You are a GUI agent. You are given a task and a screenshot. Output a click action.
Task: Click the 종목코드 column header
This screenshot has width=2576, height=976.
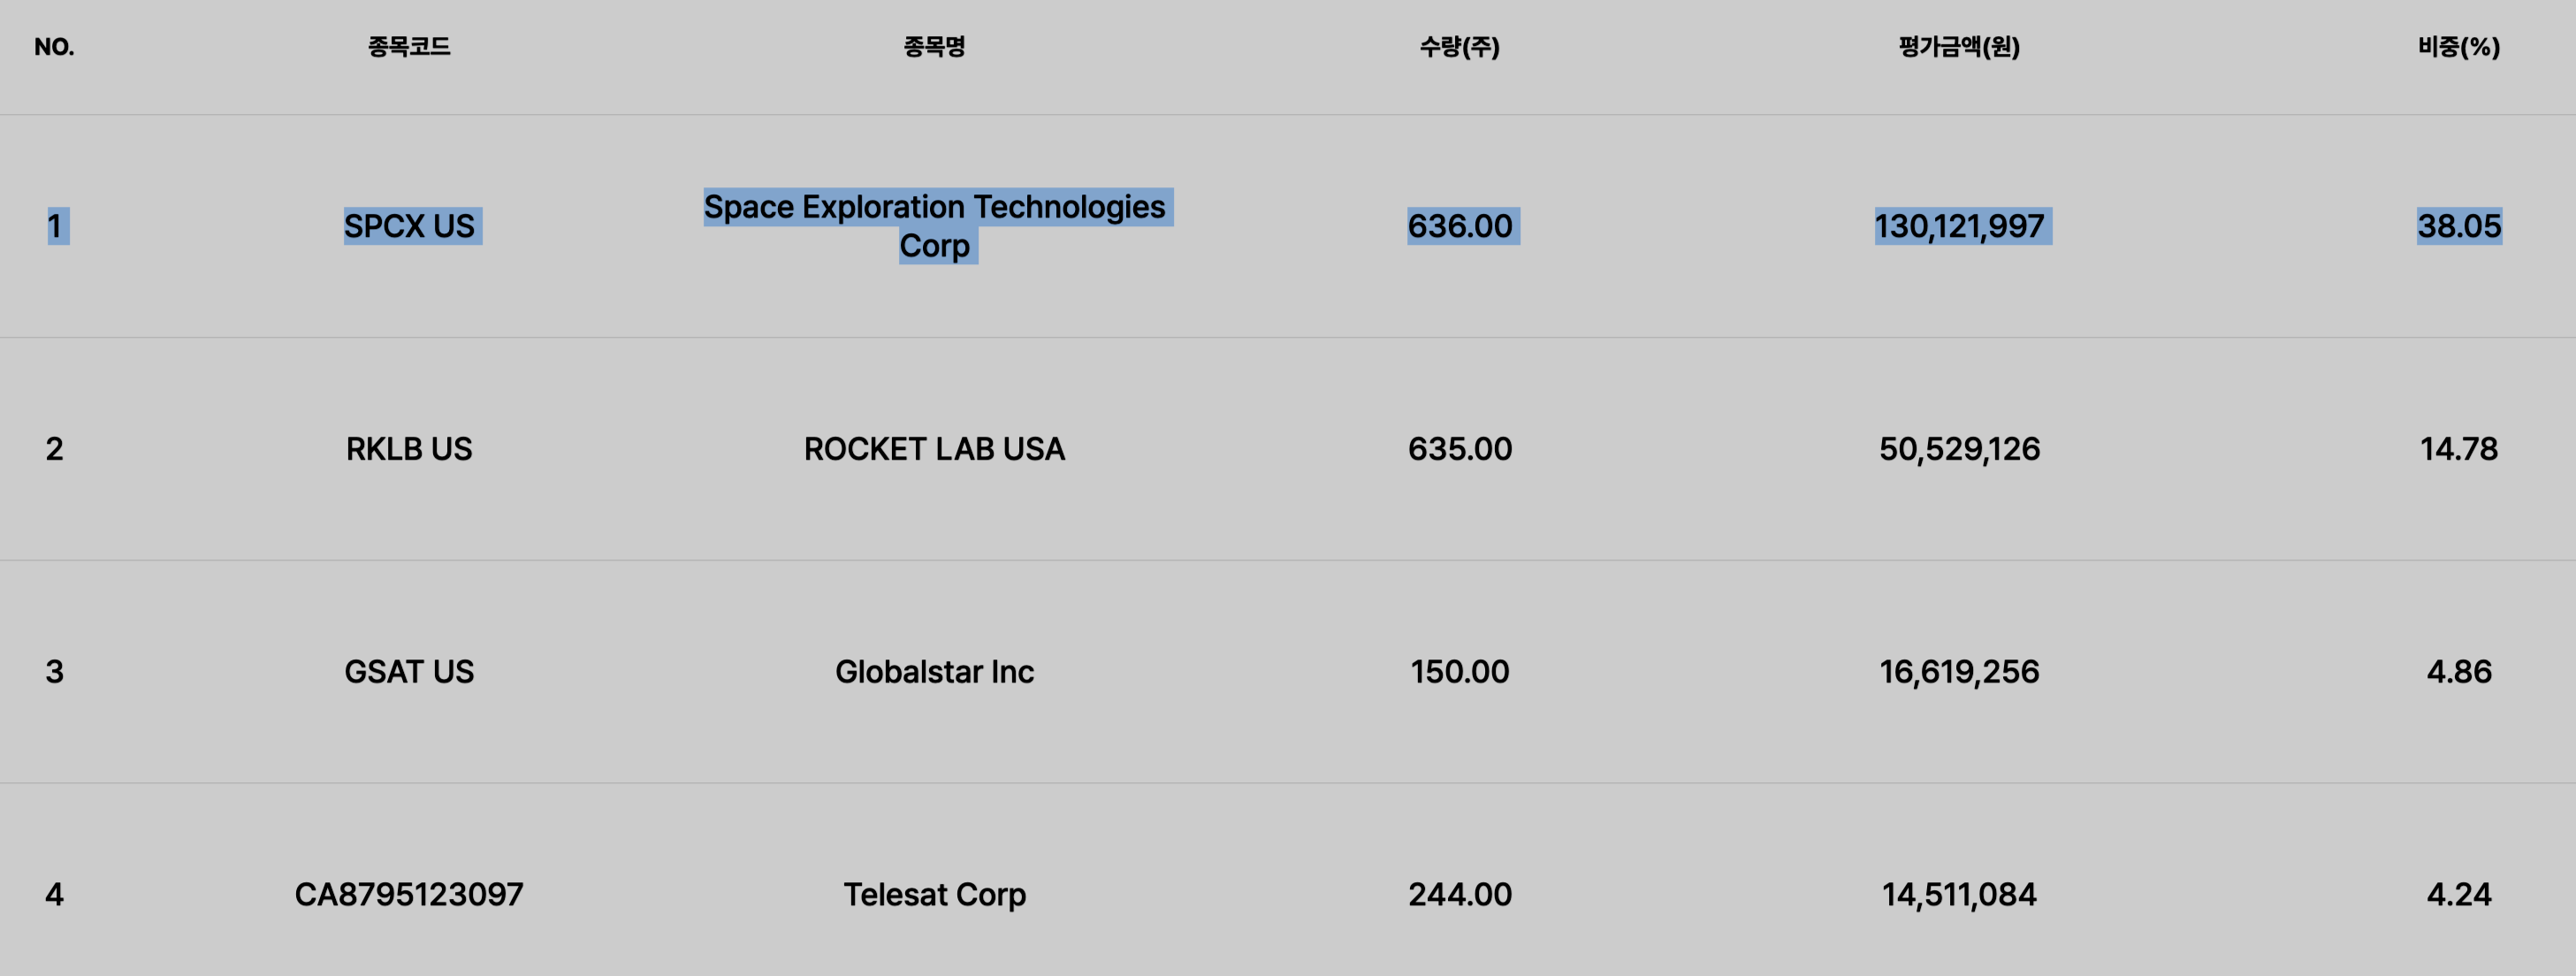click(x=409, y=47)
